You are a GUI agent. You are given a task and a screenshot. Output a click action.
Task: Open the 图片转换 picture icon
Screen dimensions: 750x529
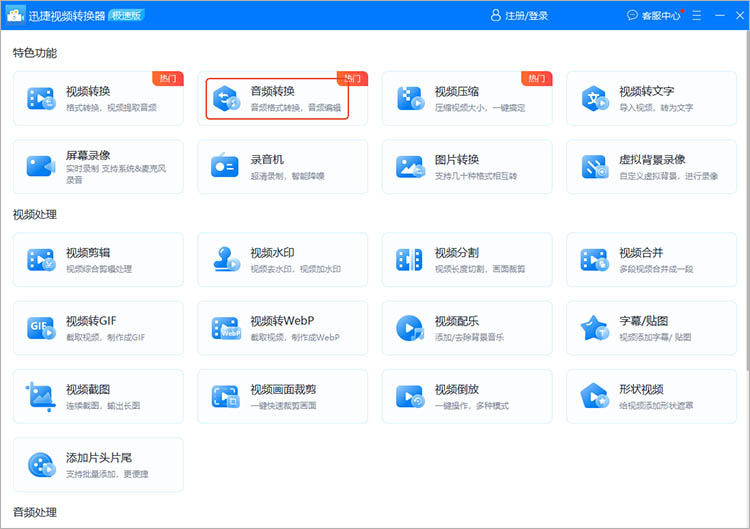click(x=410, y=166)
